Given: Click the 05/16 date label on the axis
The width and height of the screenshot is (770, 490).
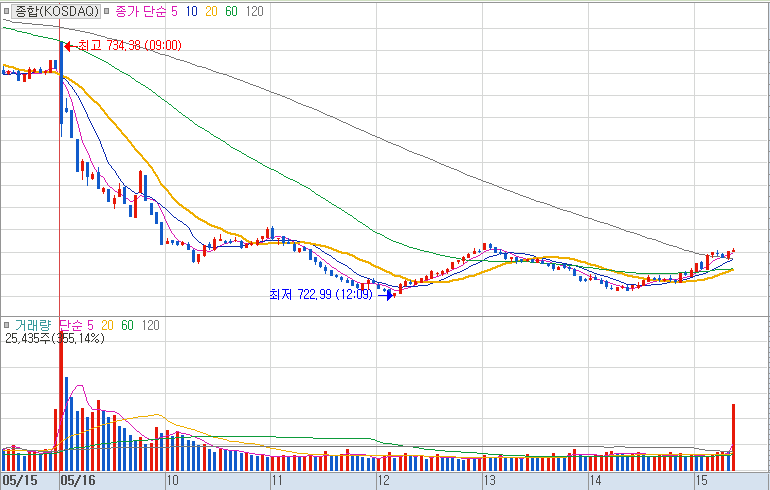Looking at the screenshot, I should coord(78,481).
